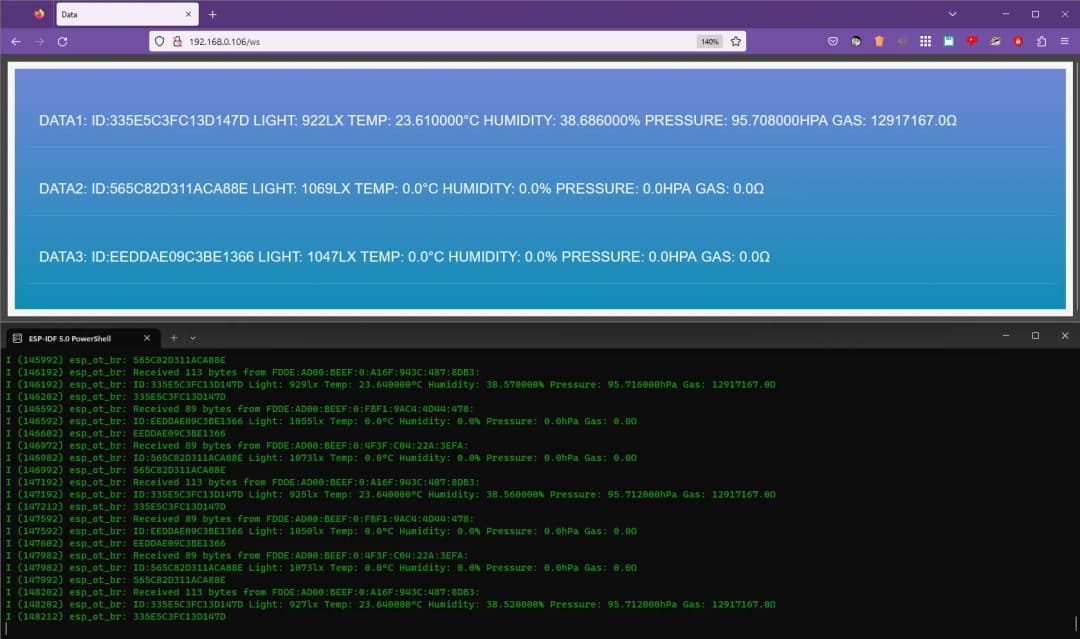Click 'Received 89 bytes' line at 146592
Image resolution: width=1080 pixels, height=639 pixels.
point(240,409)
